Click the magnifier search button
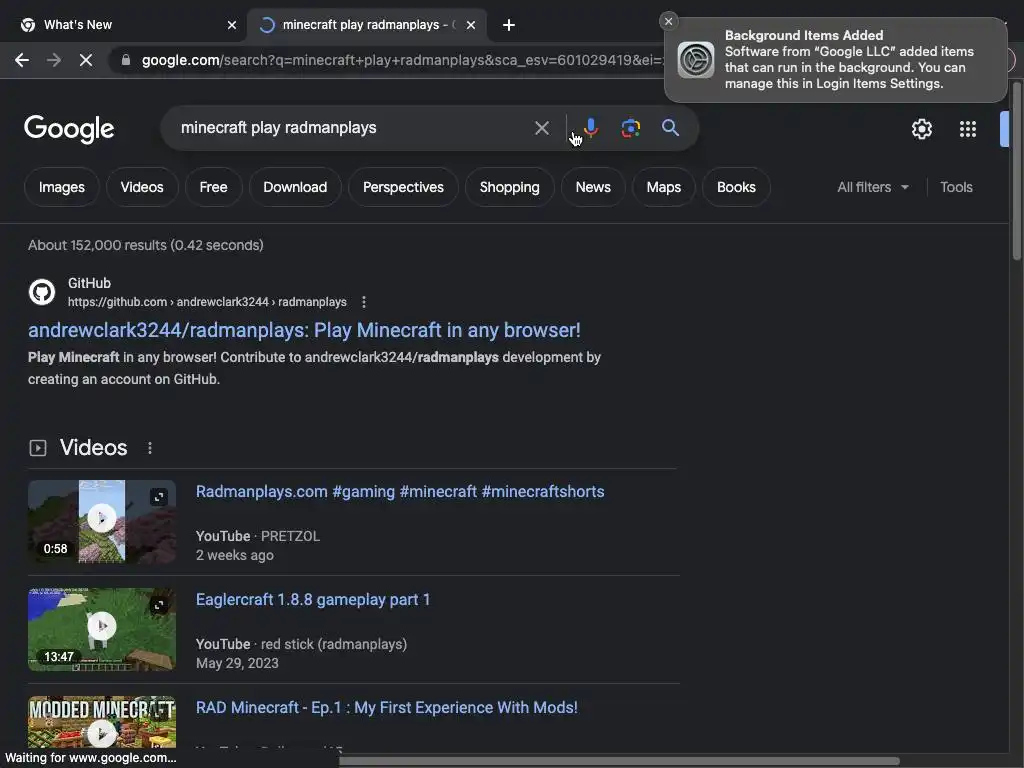 point(670,127)
